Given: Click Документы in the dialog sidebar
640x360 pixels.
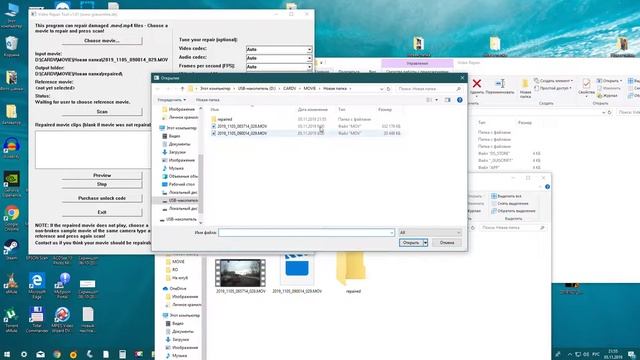Looking at the screenshot, I should (179, 144).
